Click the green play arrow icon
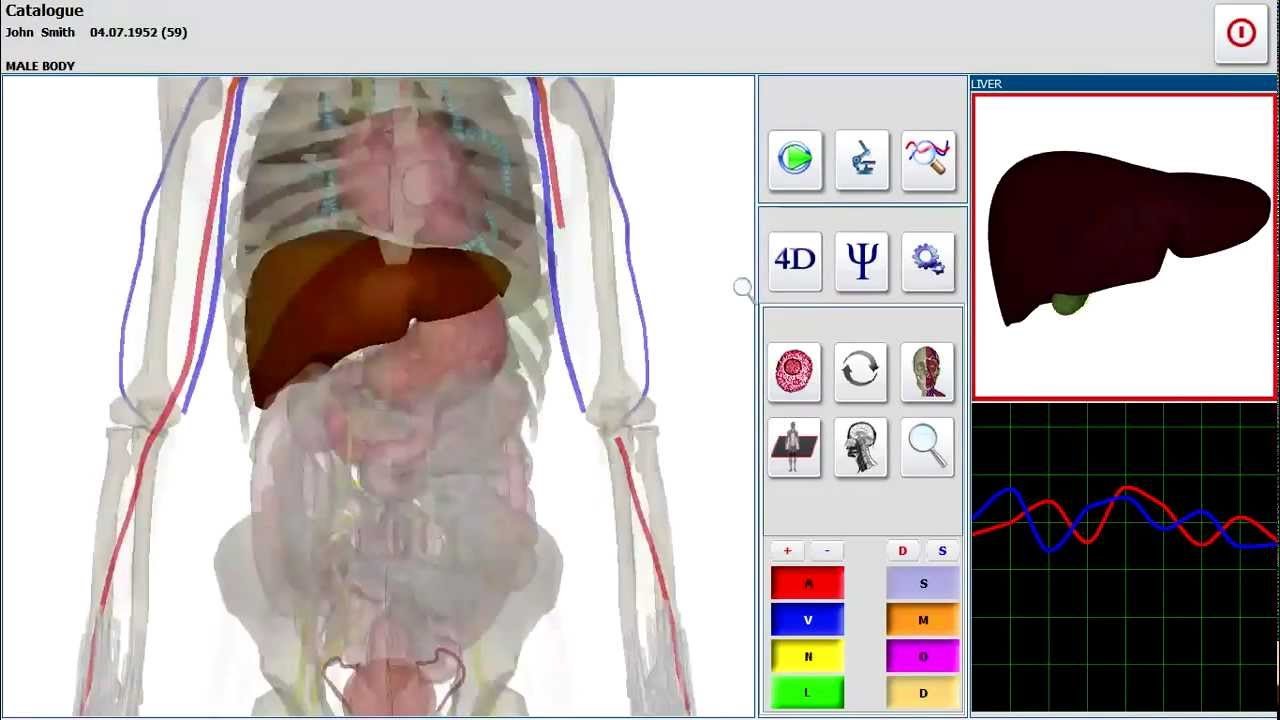1280x720 pixels. pos(795,159)
